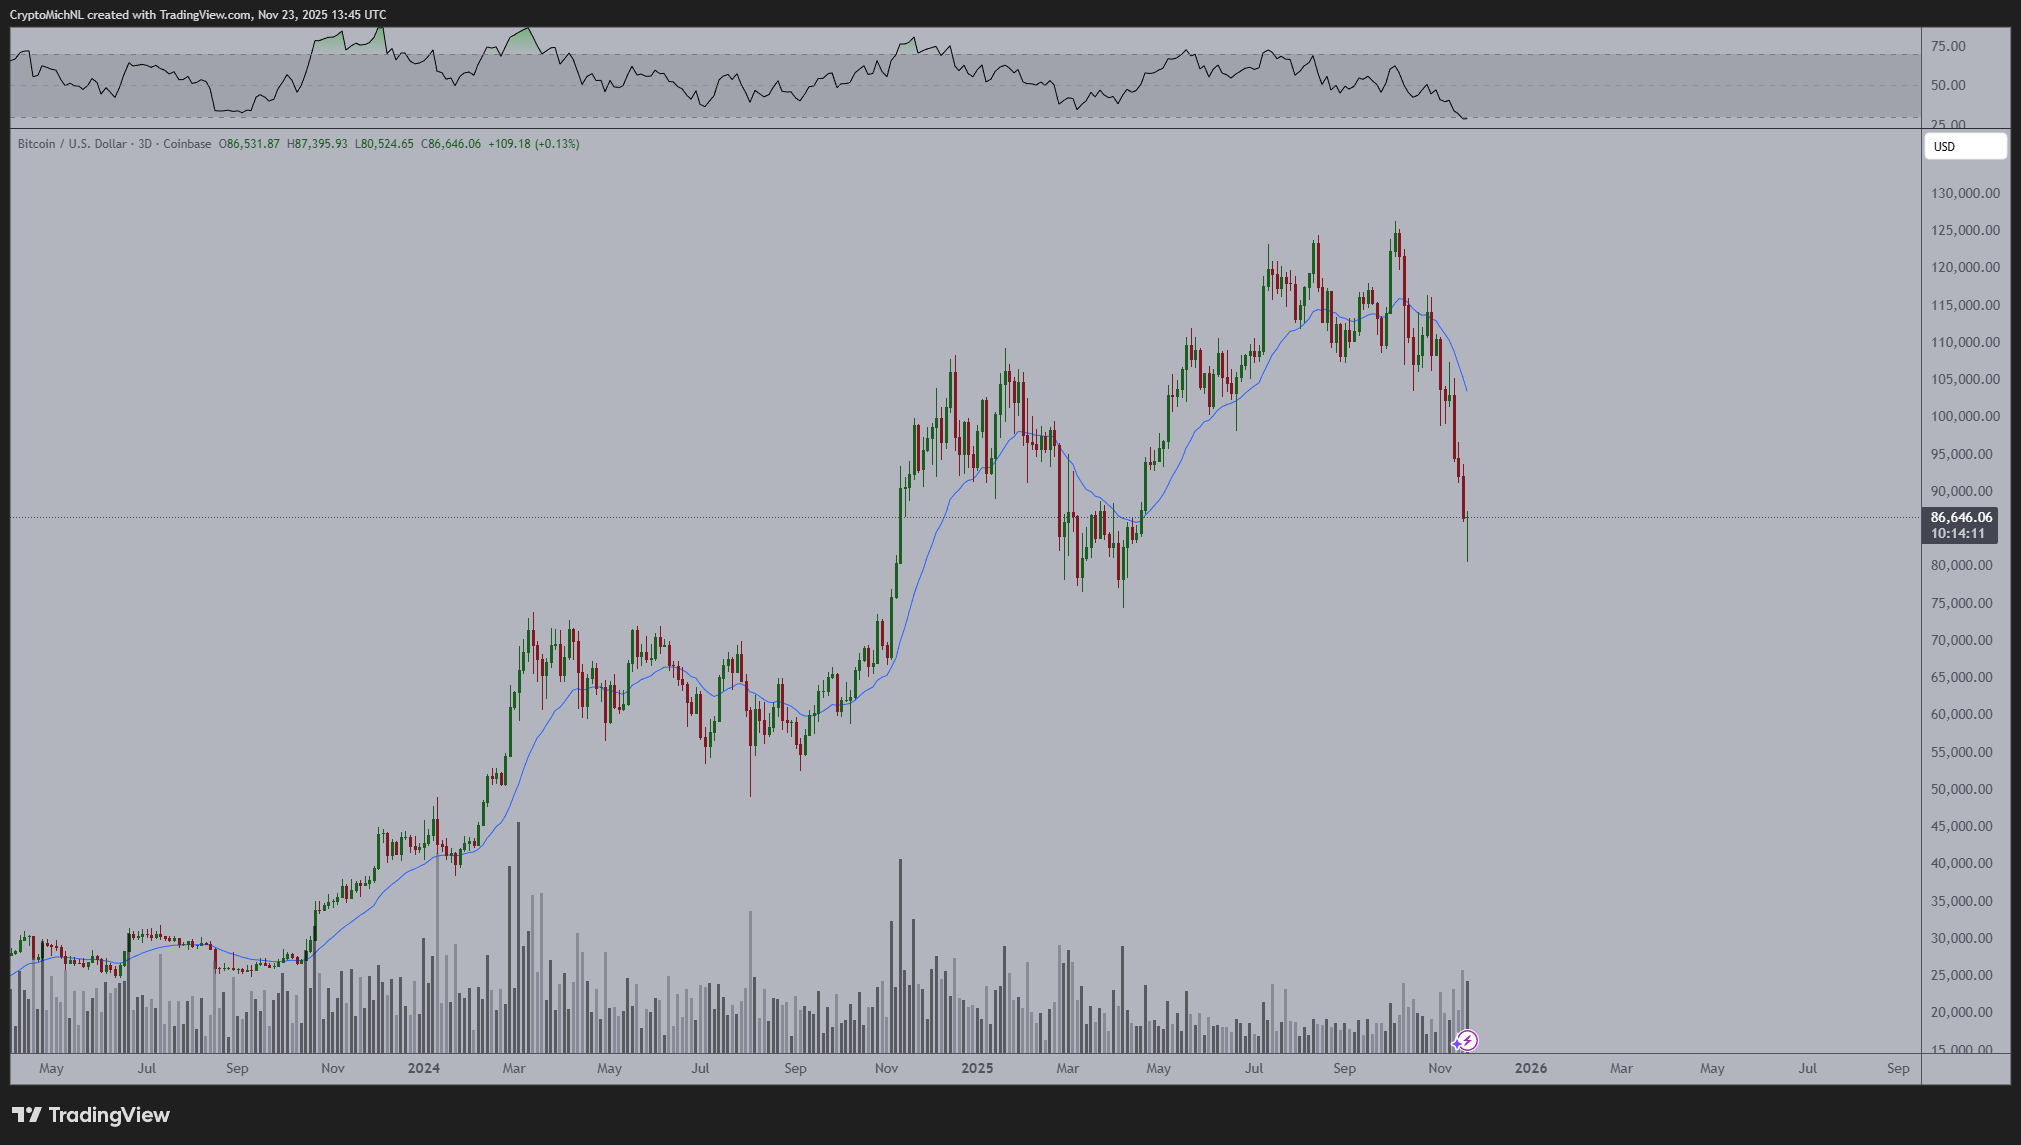Click the 75.00 overbought level on the RSI scale
The image size is (2021, 1145).
coord(1948,44)
